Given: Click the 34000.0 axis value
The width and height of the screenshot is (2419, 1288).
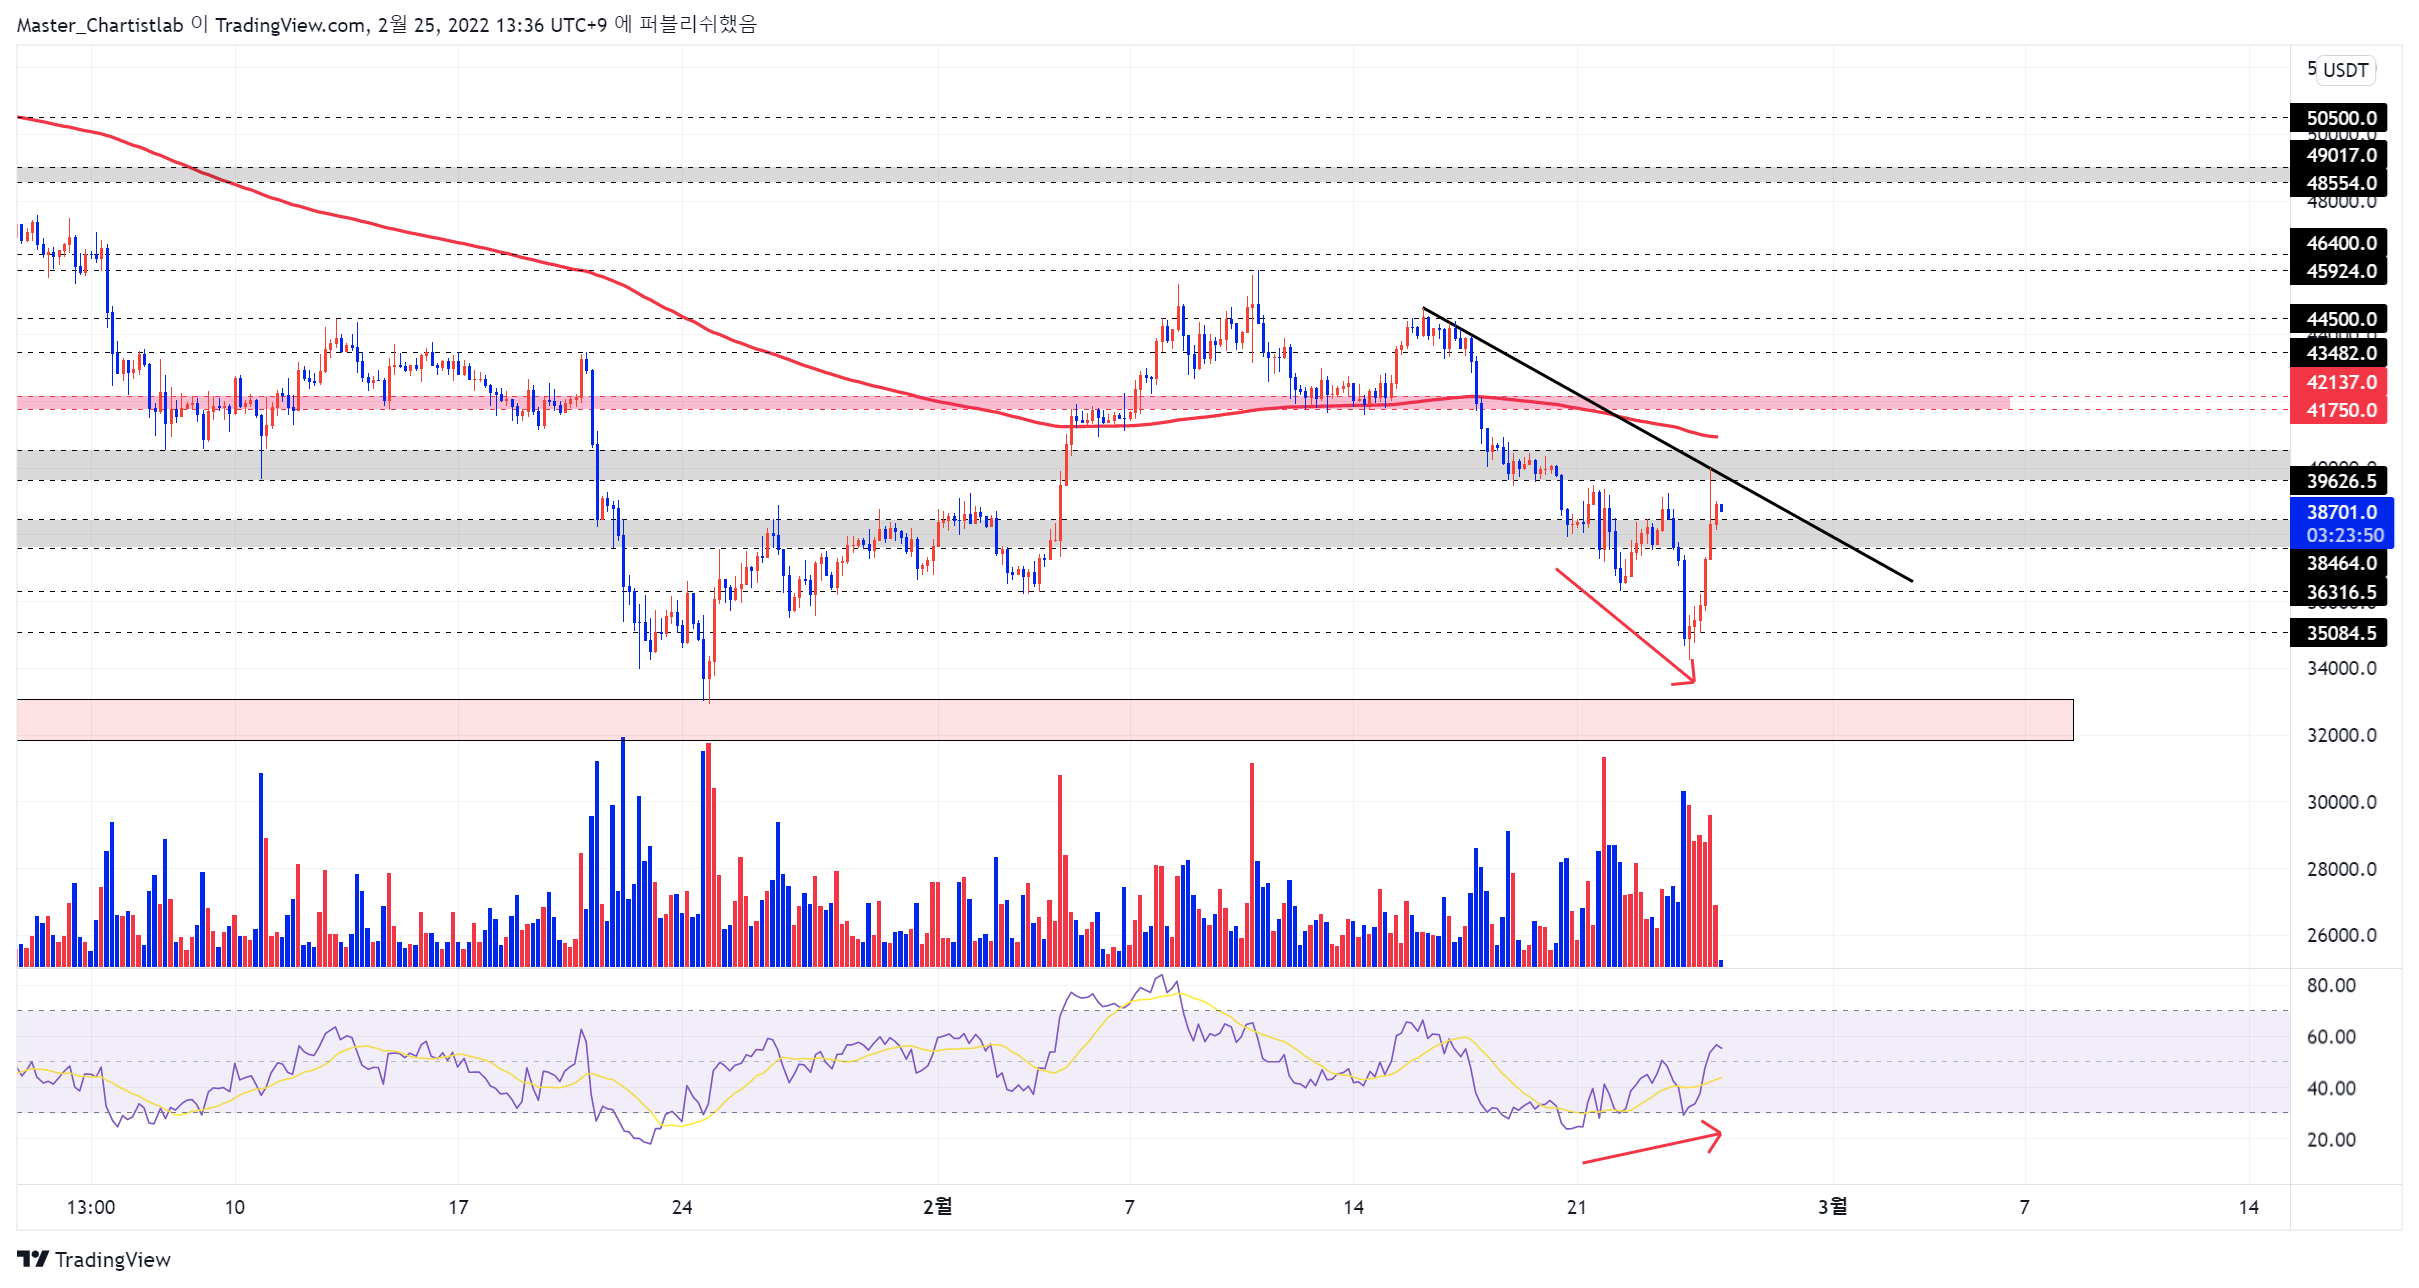Looking at the screenshot, I should 2341,668.
